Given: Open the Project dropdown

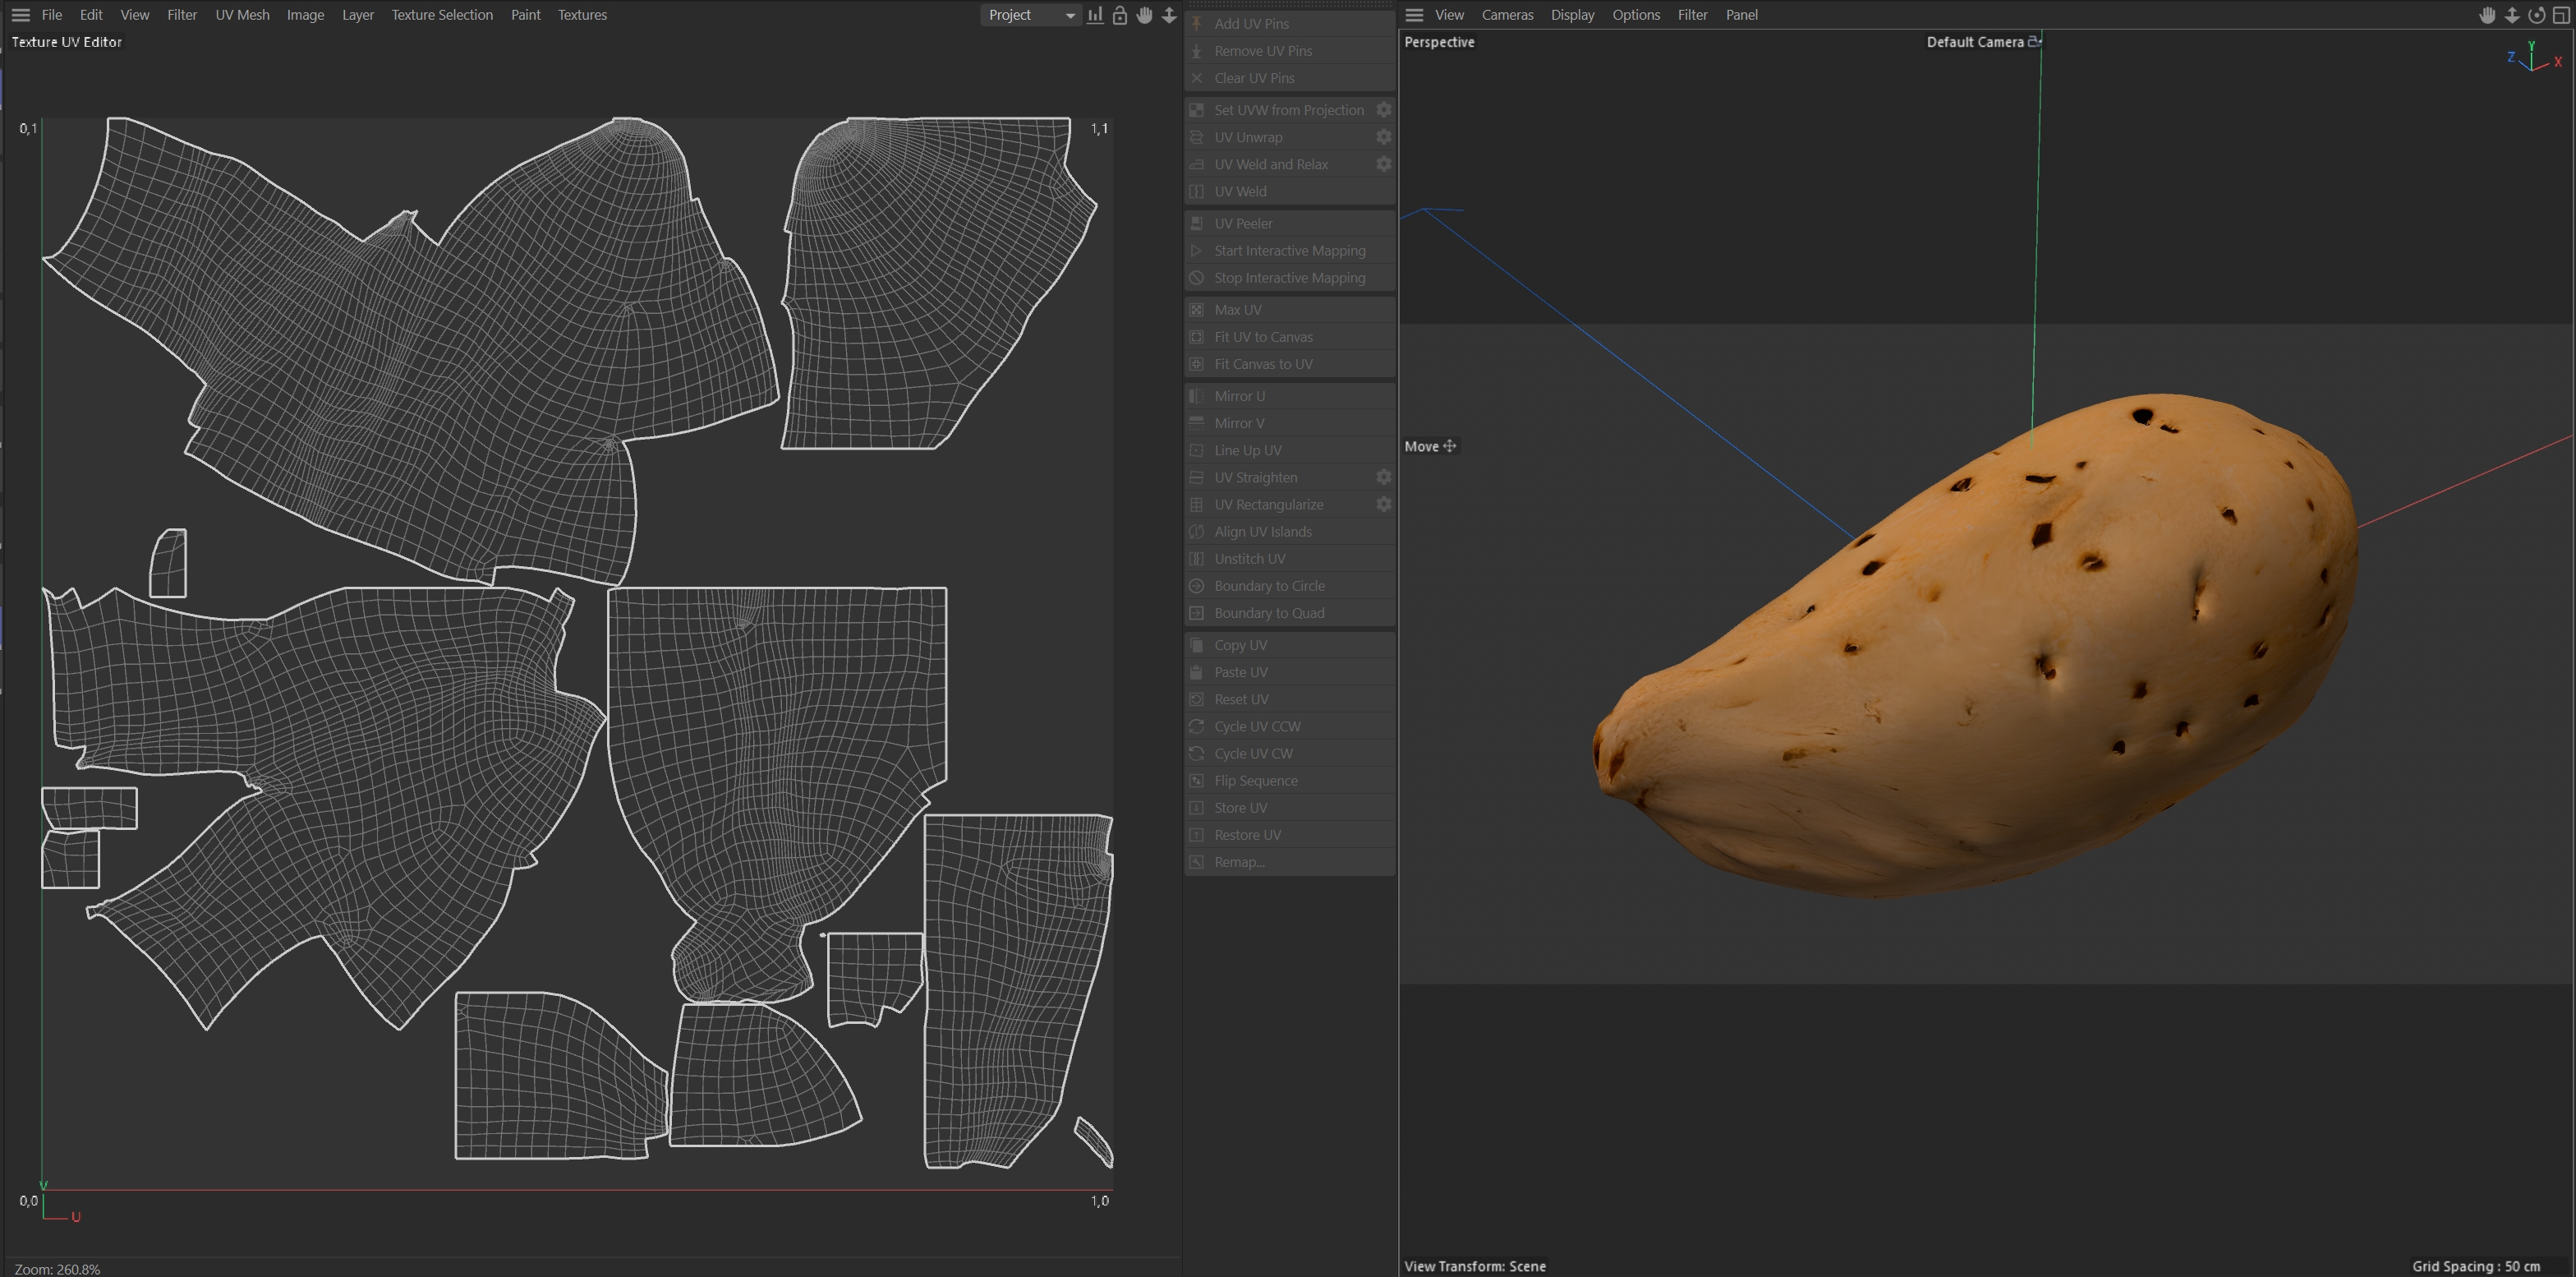Looking at the screenshot, I should coord(1030,15).
